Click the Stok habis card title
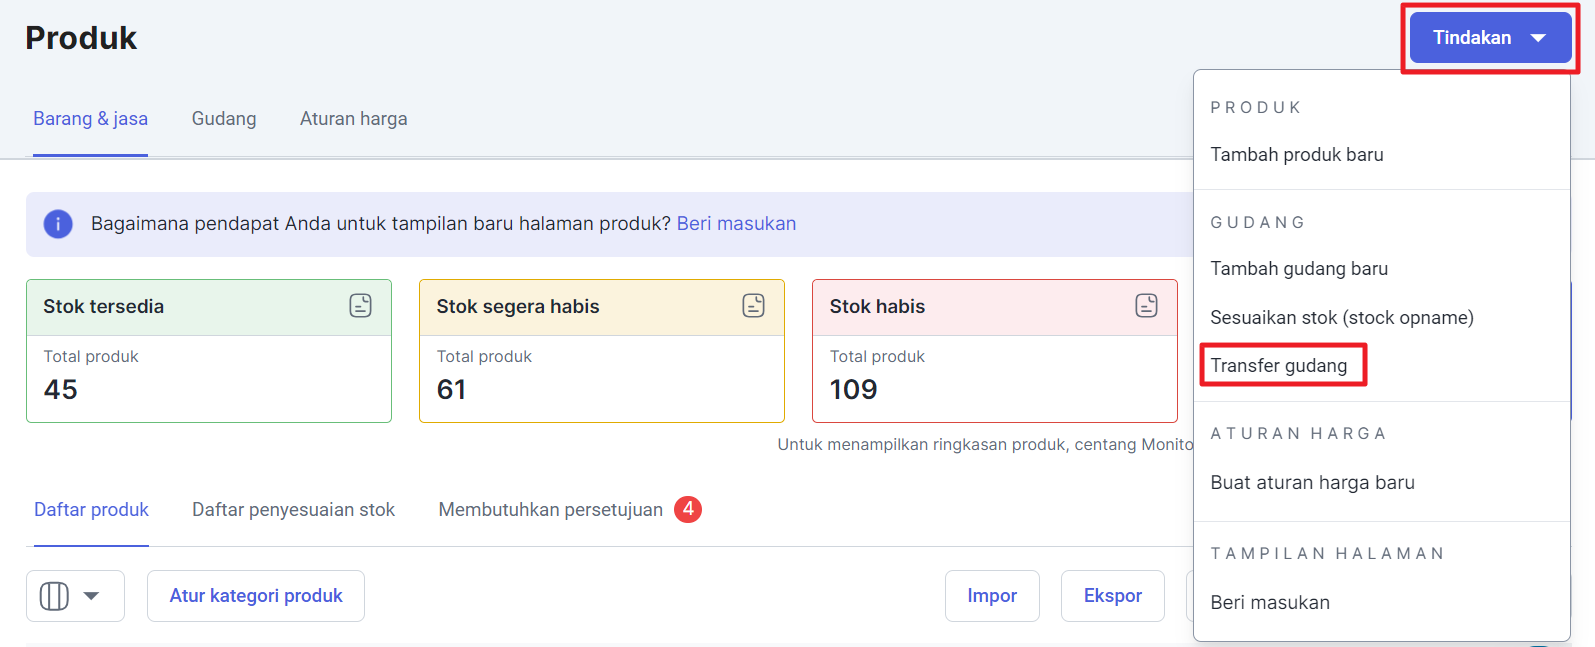 877,307
